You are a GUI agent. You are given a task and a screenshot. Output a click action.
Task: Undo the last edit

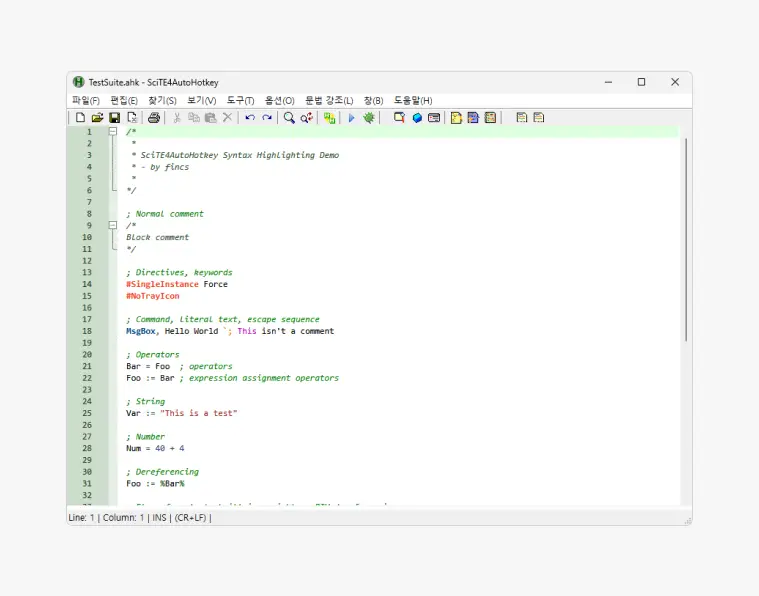click(250, 118)
